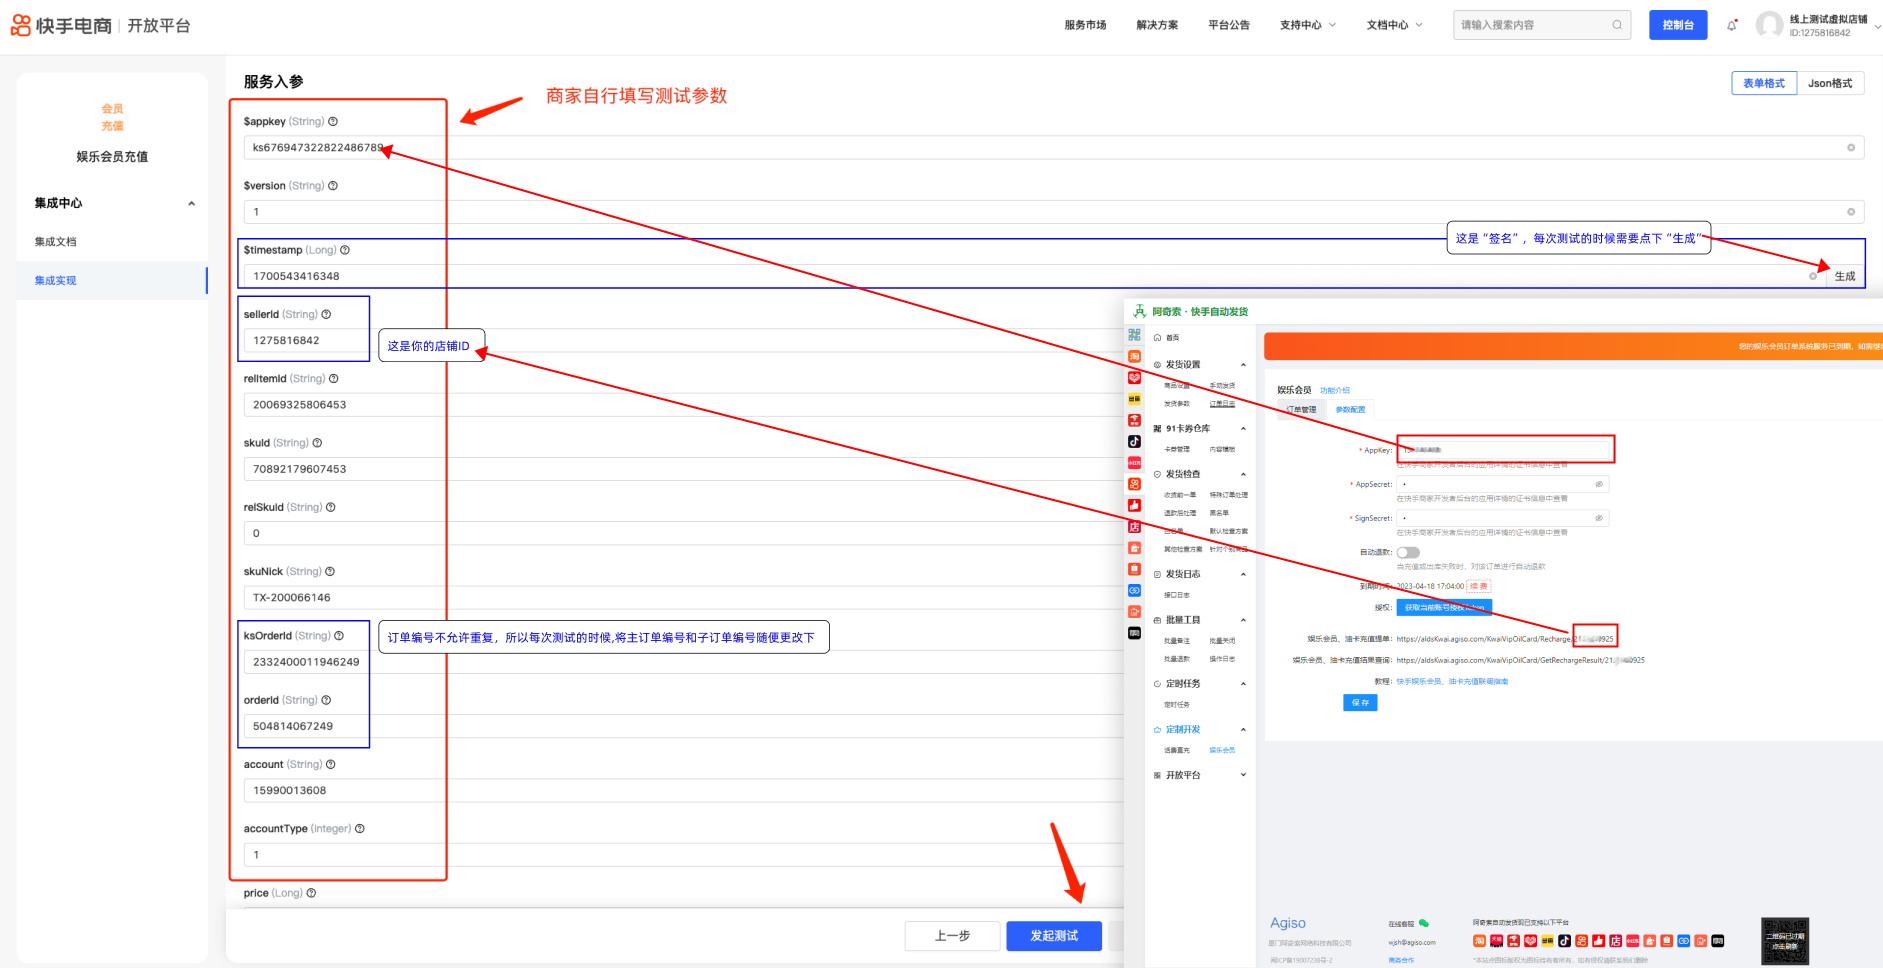Click the user avatar icon
The width and height of the screenshot is (1883, 968).
coord(1769,25)
